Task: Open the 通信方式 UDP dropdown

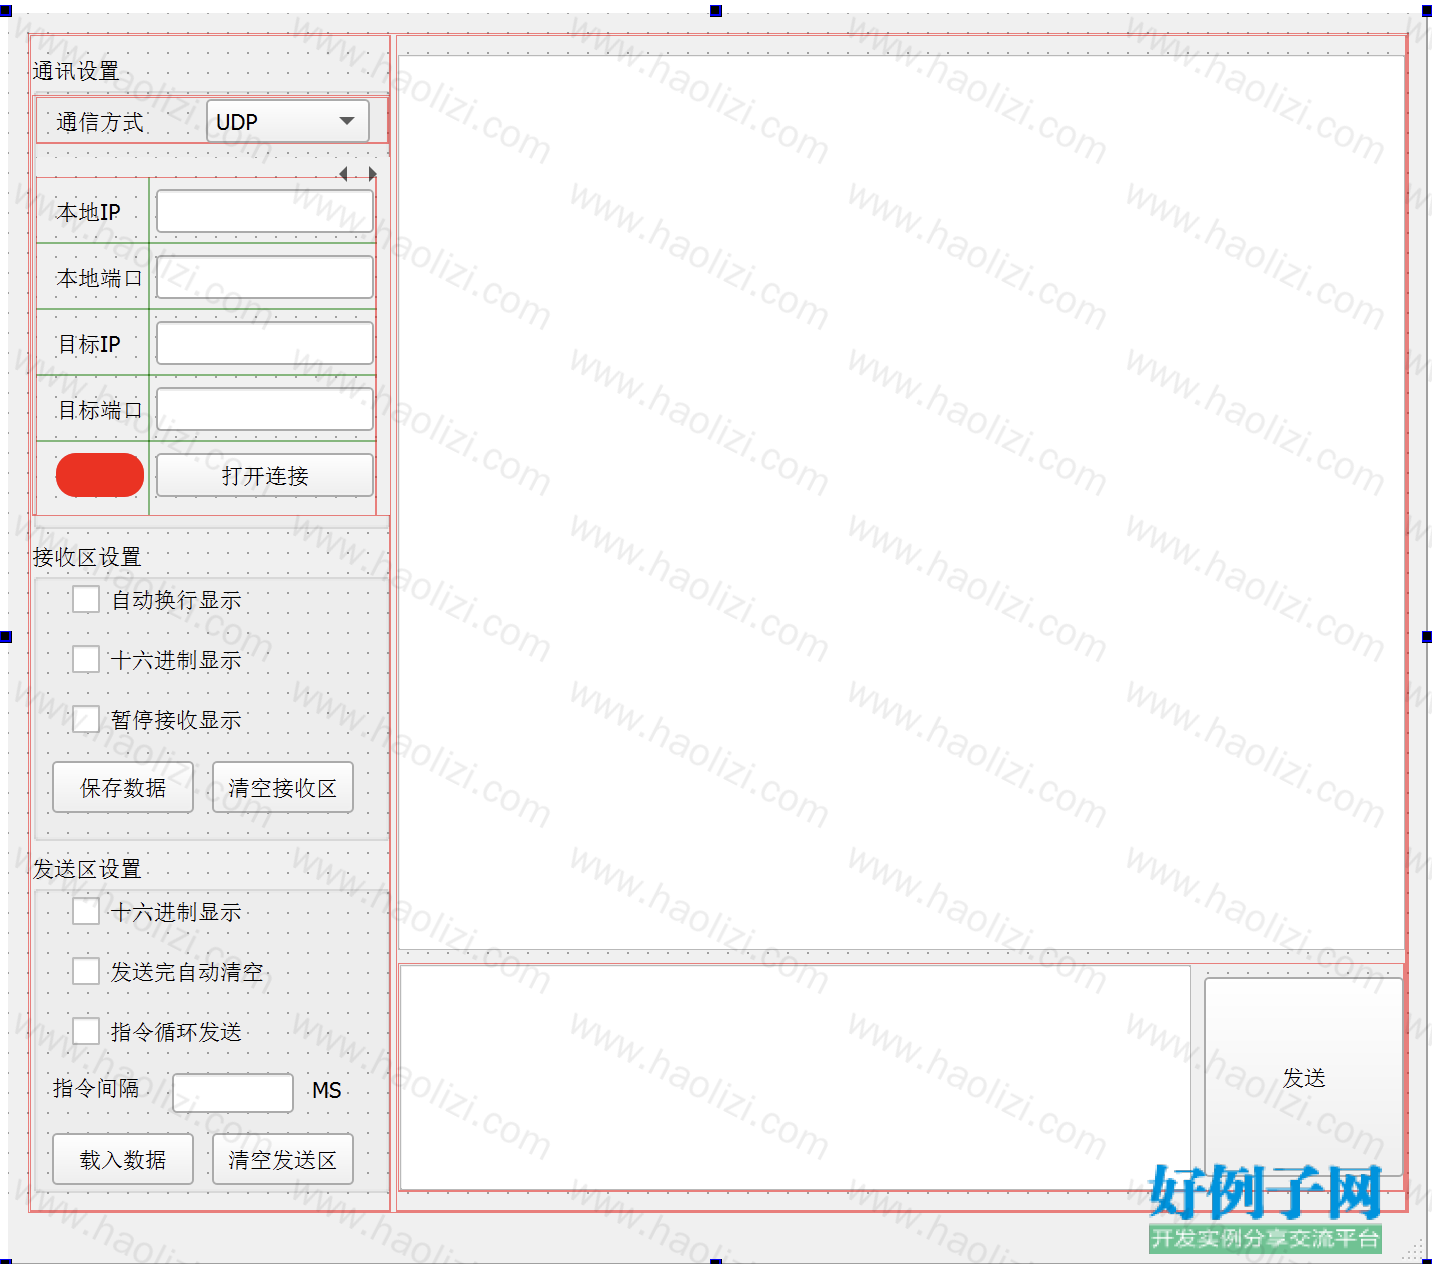Action: coord(288,121)
